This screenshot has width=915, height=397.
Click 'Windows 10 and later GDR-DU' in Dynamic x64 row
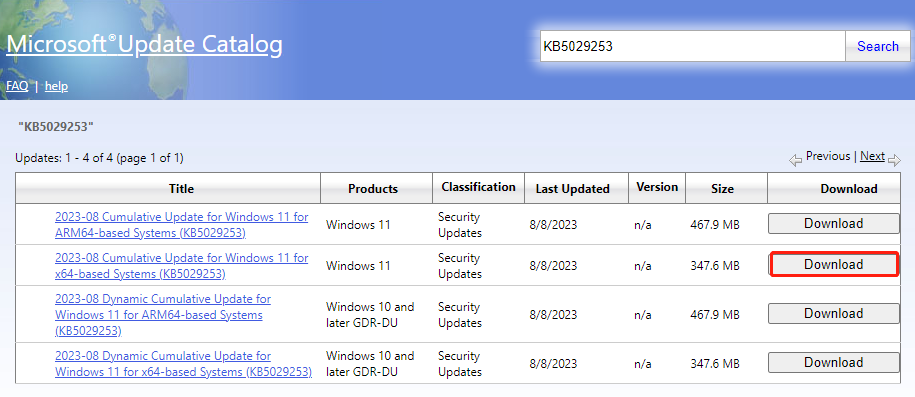[370, 364]
